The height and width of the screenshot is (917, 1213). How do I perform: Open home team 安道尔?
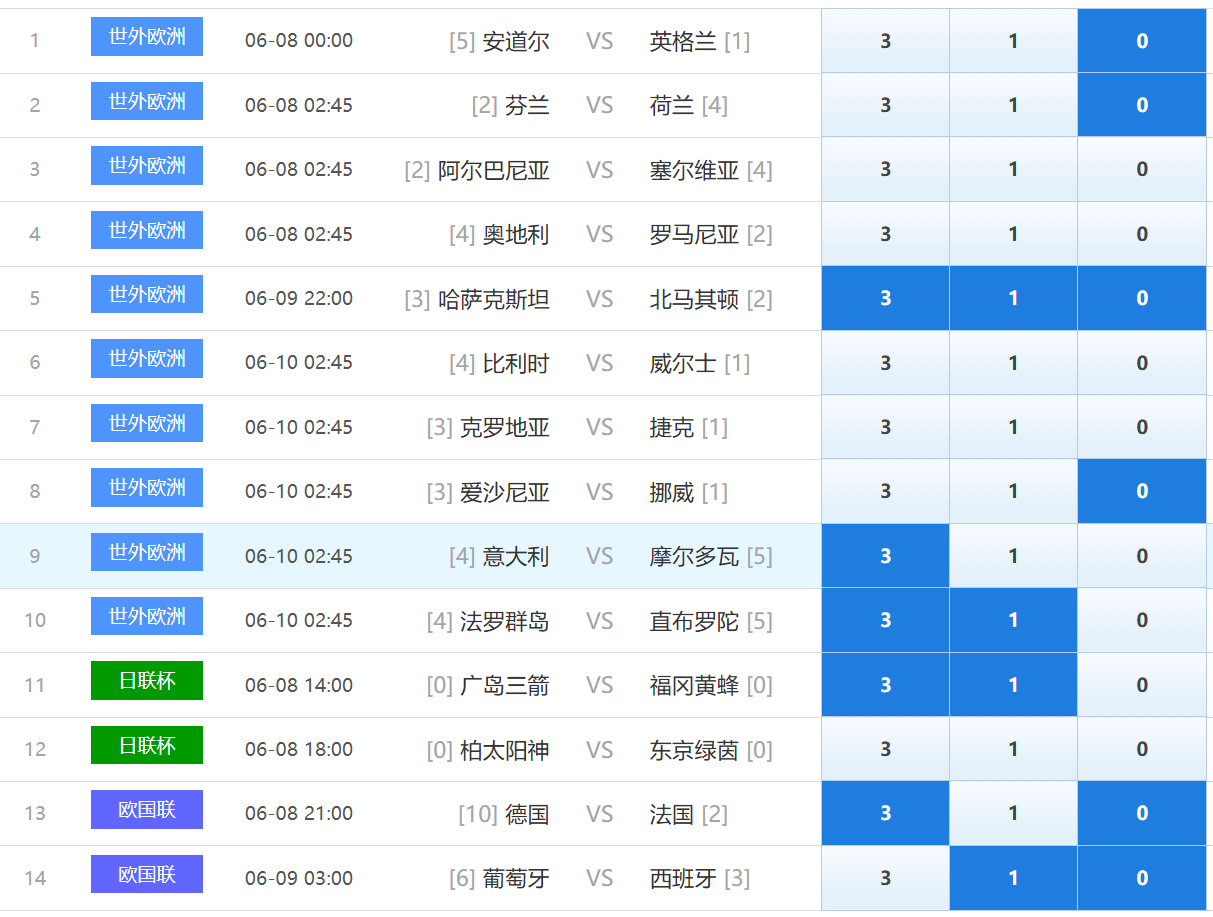tap(516, 41)
